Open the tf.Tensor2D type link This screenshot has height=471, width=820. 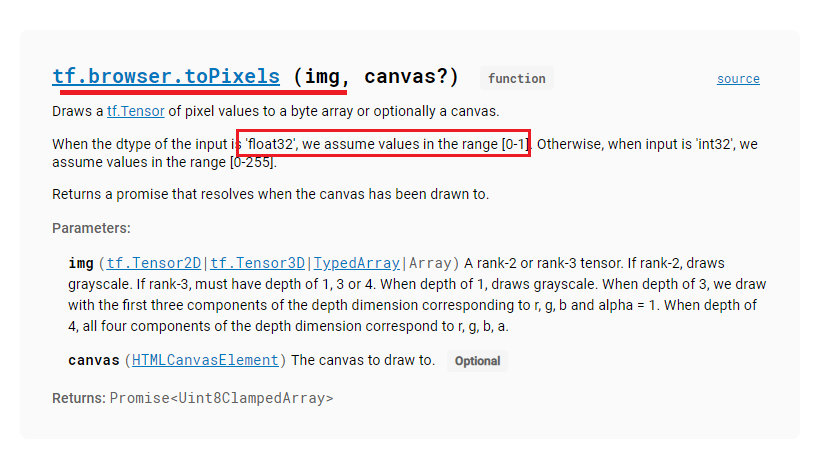(154, 263)
